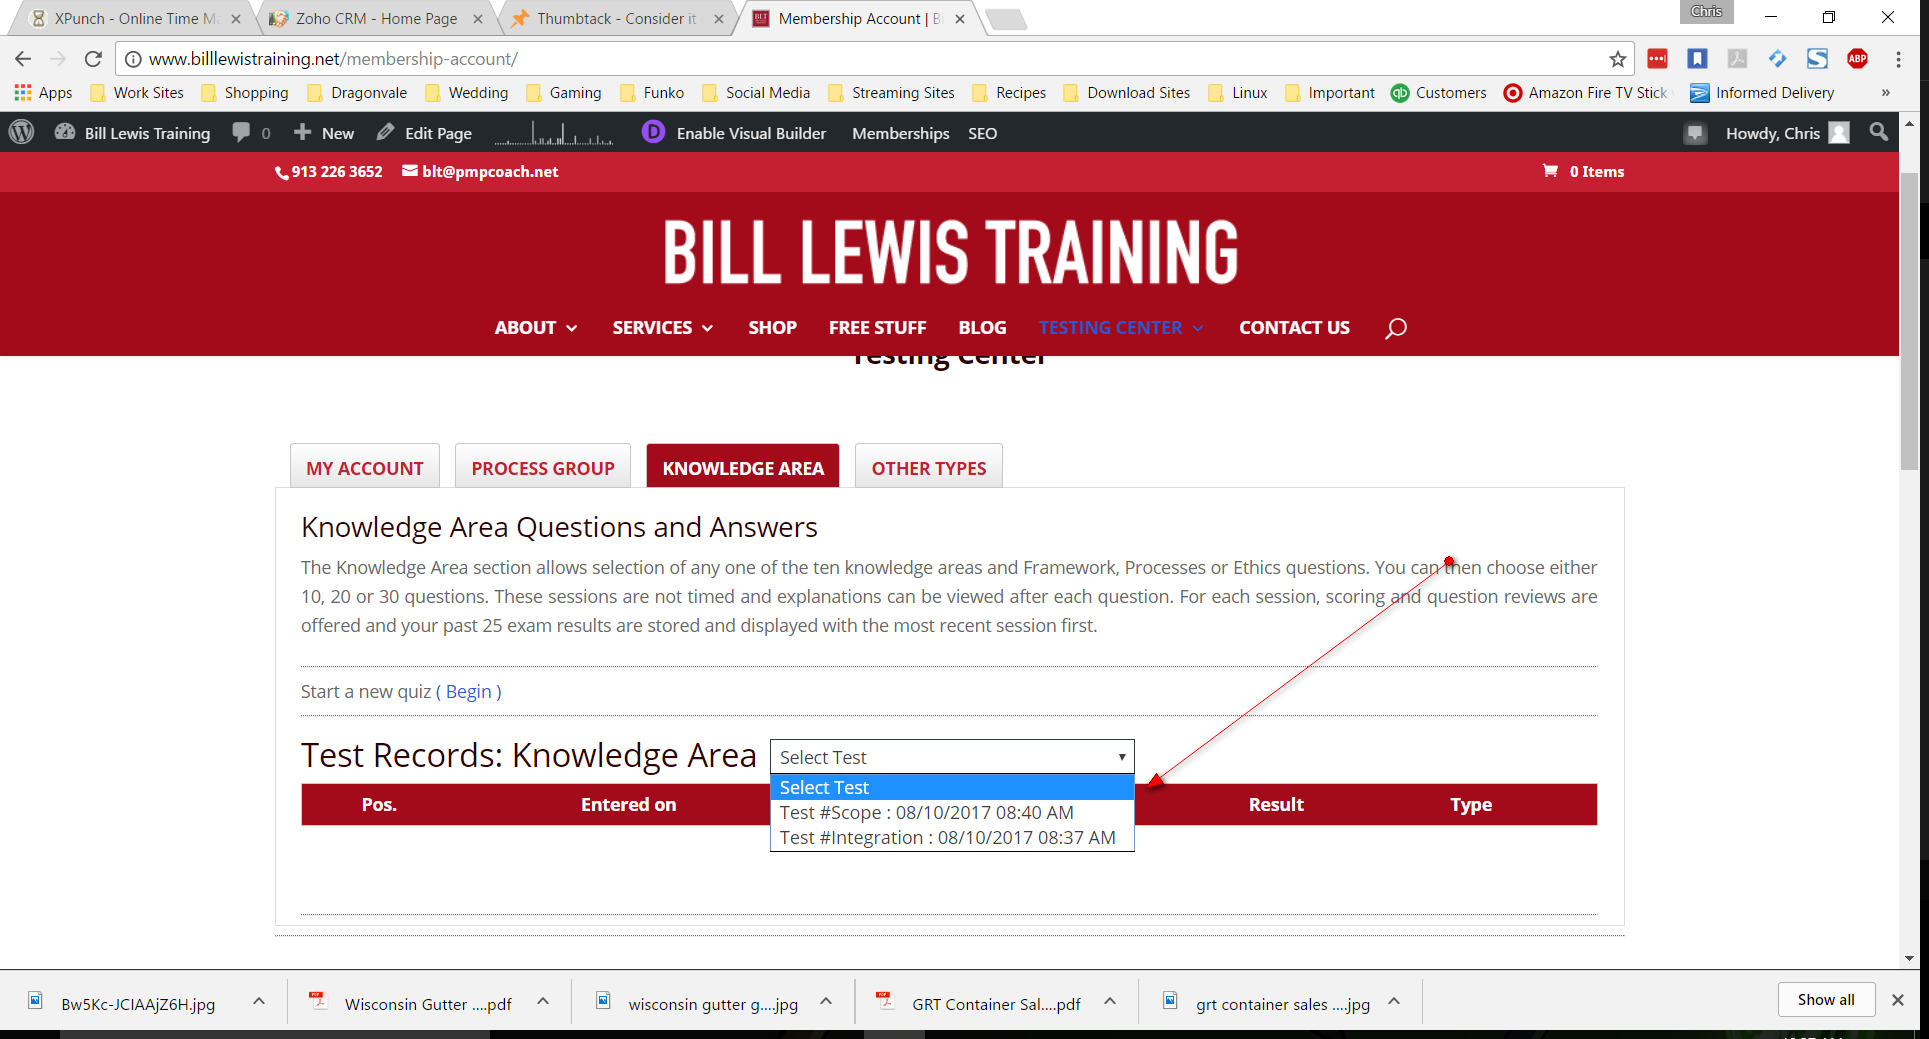The image size is (1929, 1039).
Task: Switch to the MY ACCOUNT tab
Action: 365,467
